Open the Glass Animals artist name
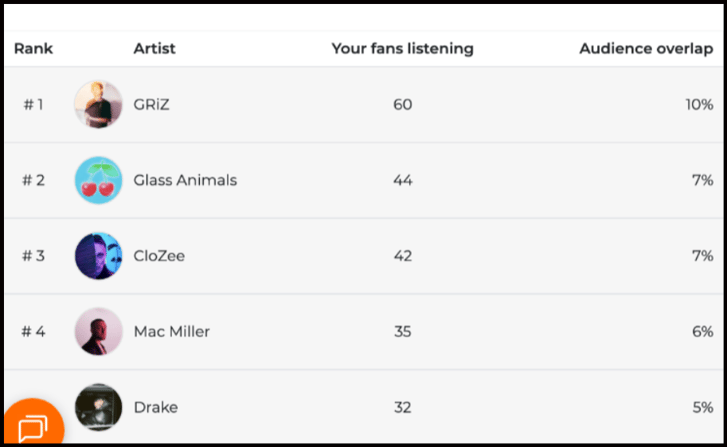The height and width of the screenshot is (447, 727). coord(185,181)
